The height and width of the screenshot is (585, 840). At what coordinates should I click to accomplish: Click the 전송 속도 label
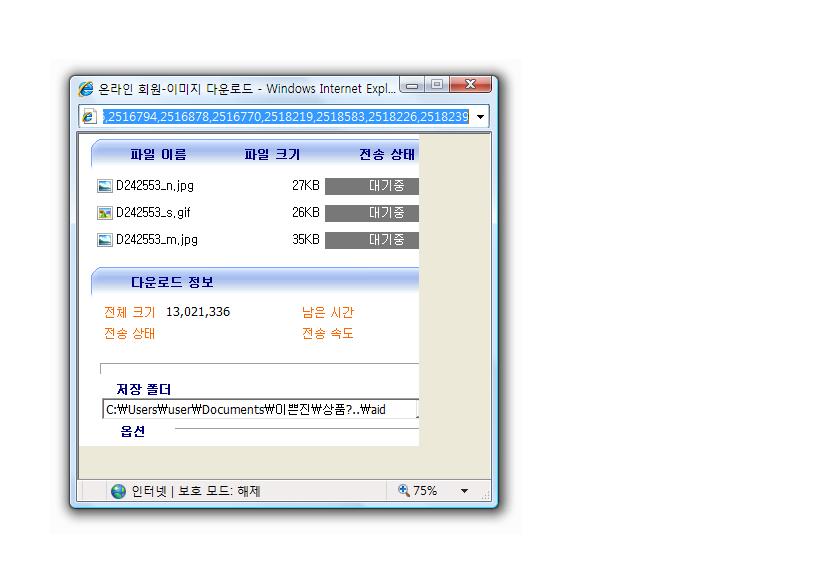328,333
